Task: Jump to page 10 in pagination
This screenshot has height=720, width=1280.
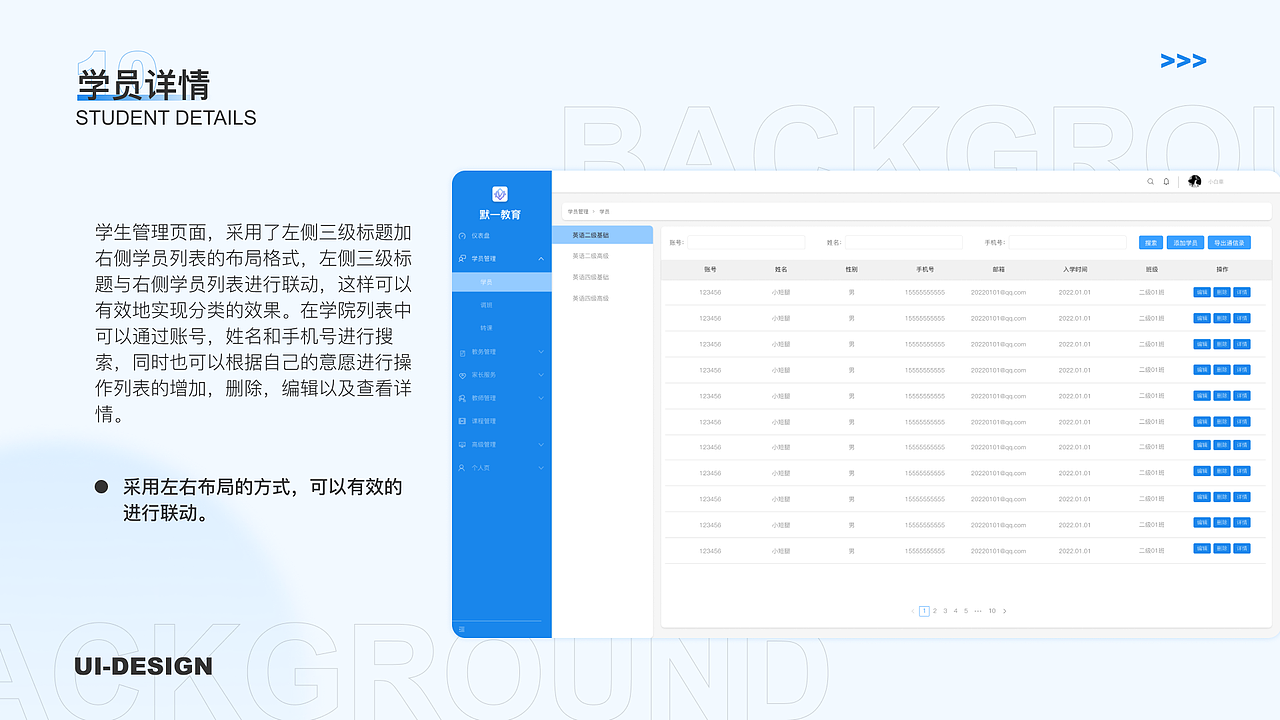Action: (x=992, y=610)
